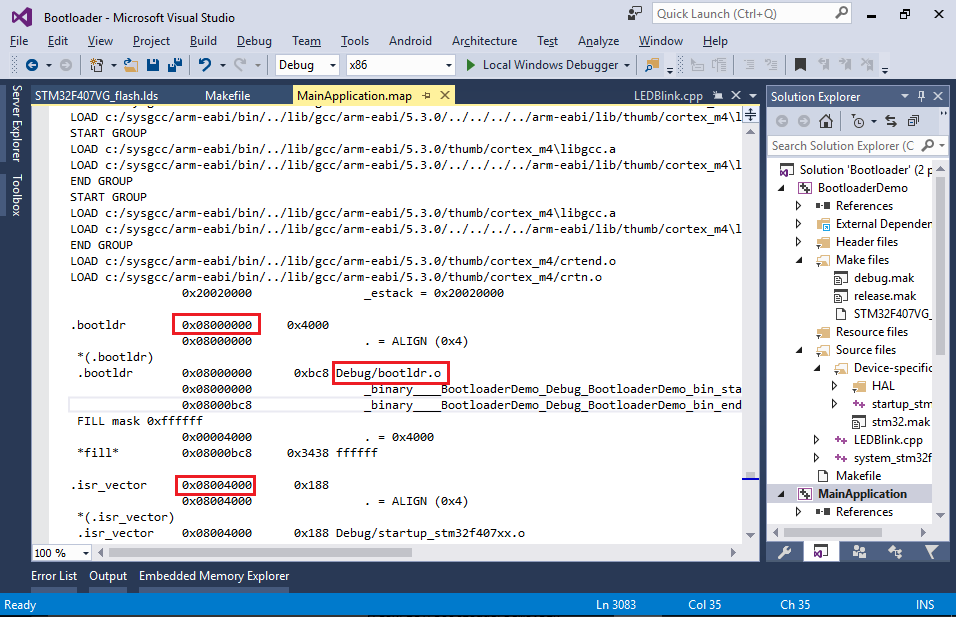Screen dimensions: 956x617
Task: Collapse the Source files folder
Action: (799, 351)
